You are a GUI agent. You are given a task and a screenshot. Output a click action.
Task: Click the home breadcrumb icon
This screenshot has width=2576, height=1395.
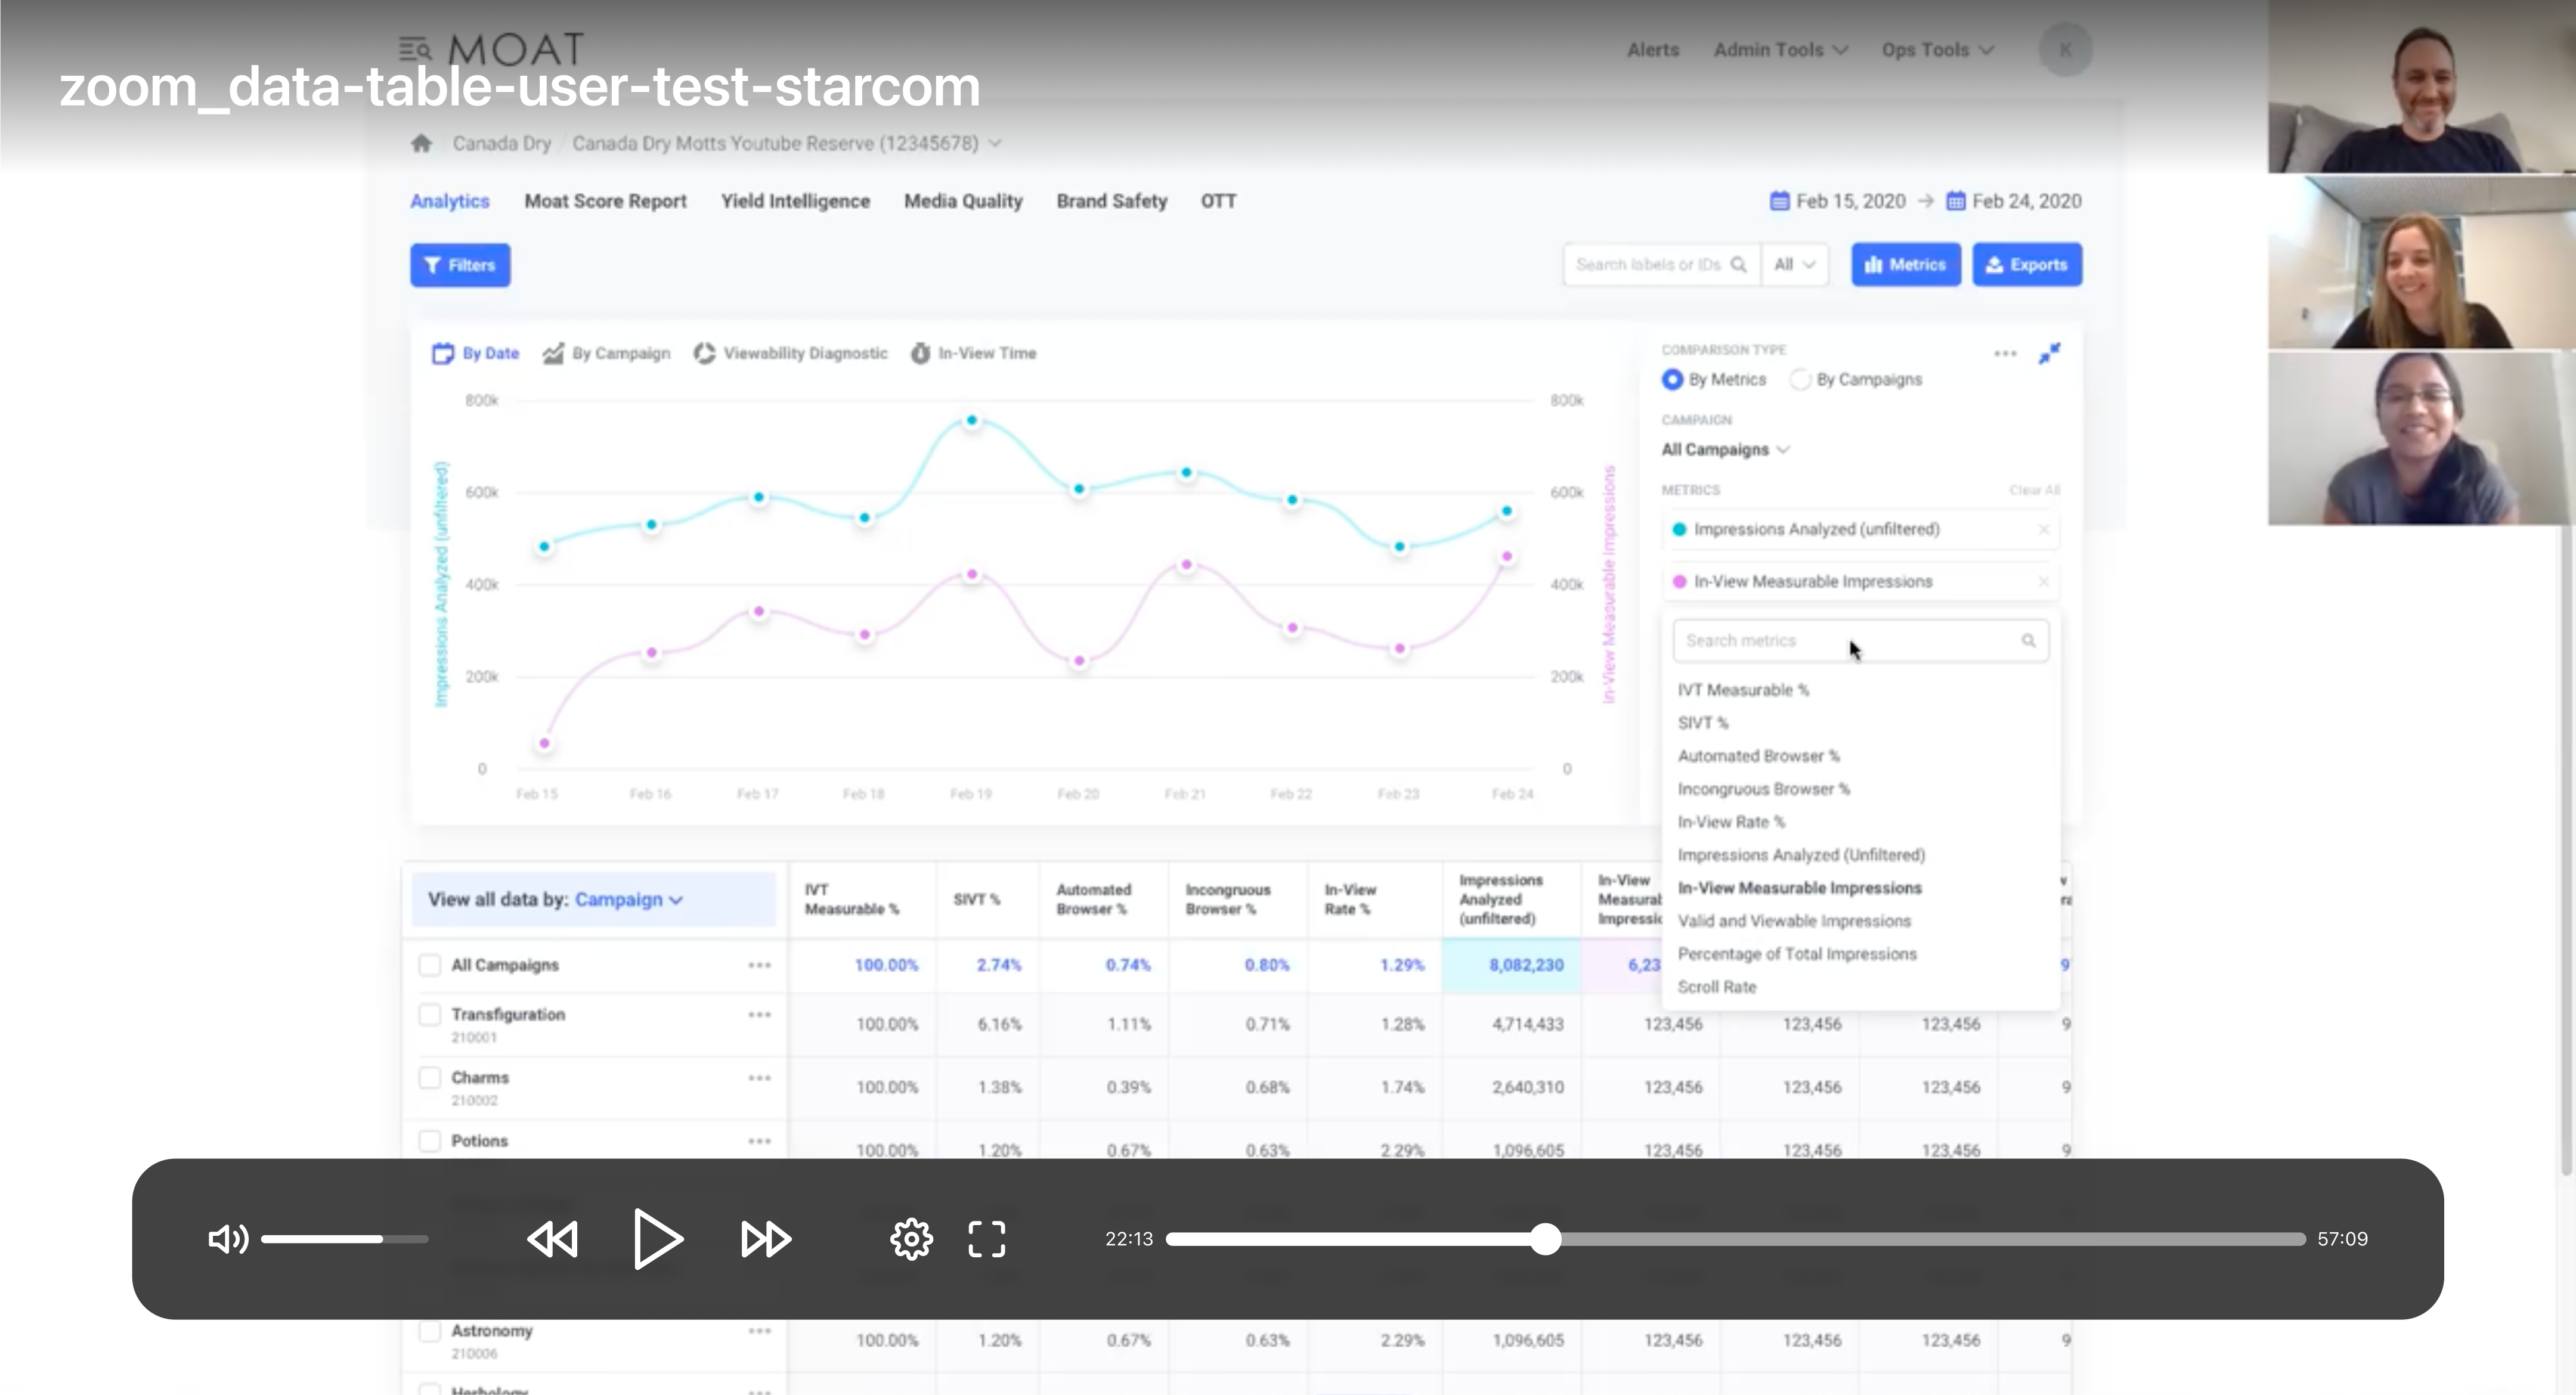(x=421, y=143)
